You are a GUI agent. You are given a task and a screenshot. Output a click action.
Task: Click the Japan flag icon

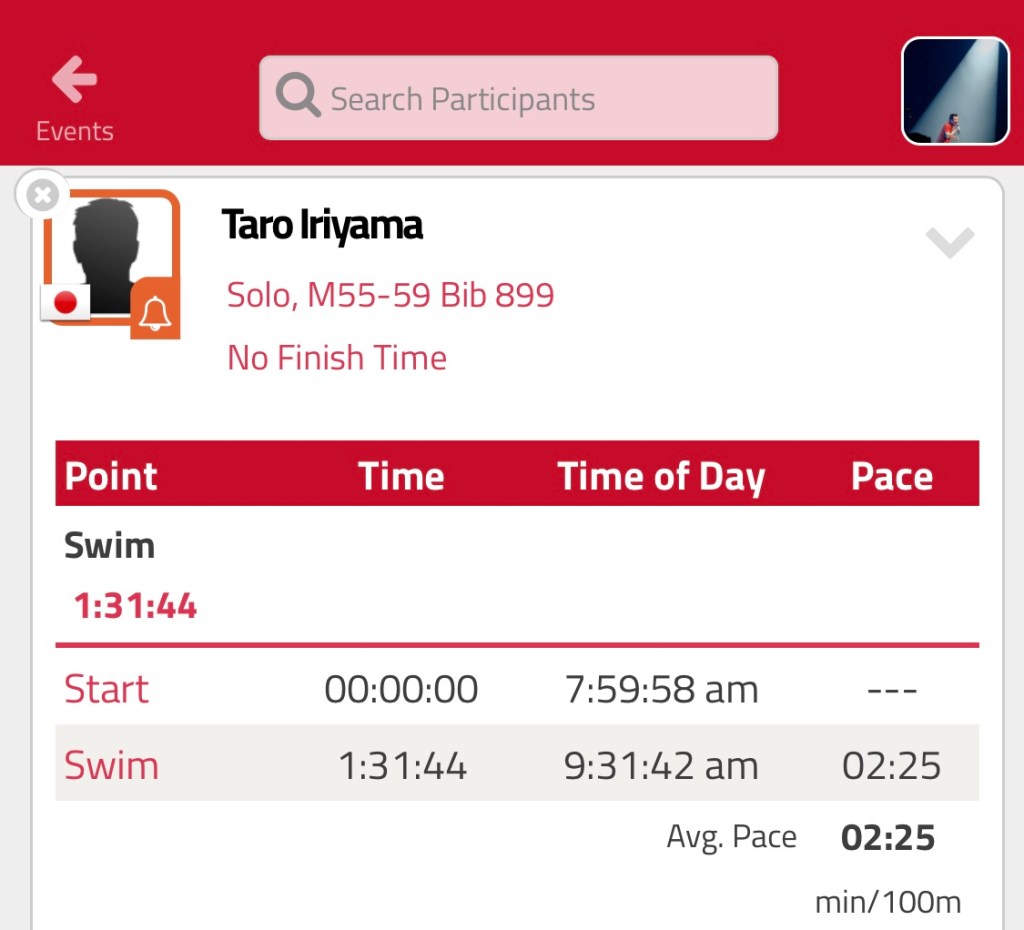65,302
